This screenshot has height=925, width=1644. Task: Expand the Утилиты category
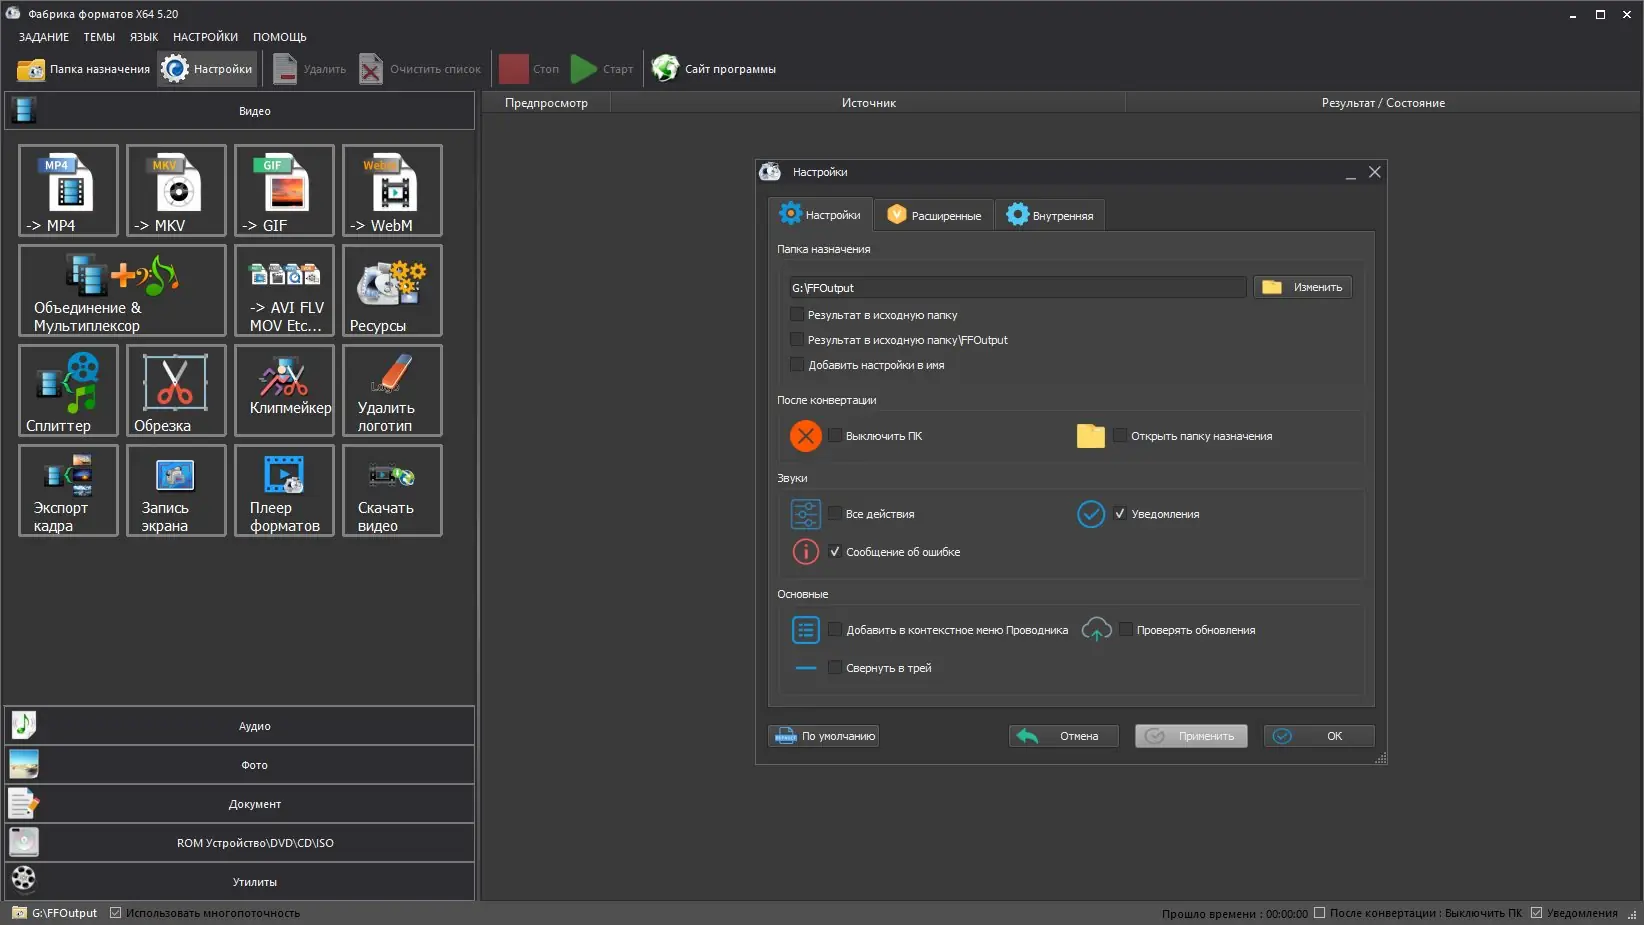click(x=240, y=882)
